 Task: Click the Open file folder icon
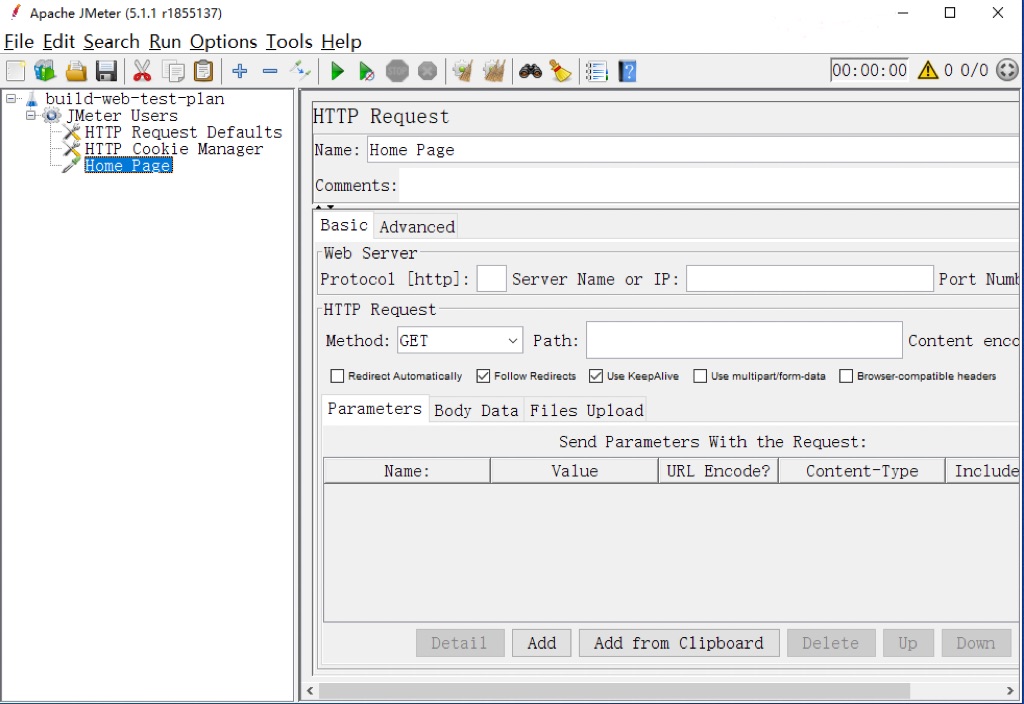coord(76,71)
